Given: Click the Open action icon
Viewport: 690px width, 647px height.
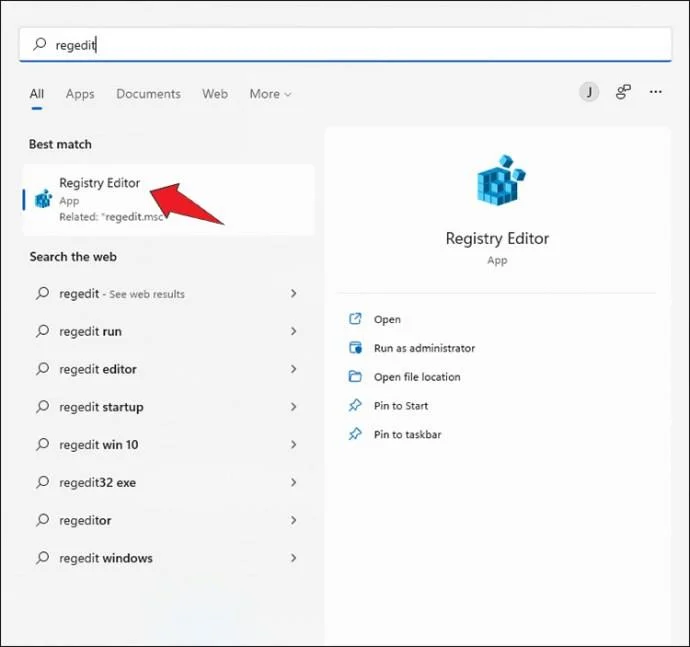Looking at the screenshot, I should click(x=355, y=319).
